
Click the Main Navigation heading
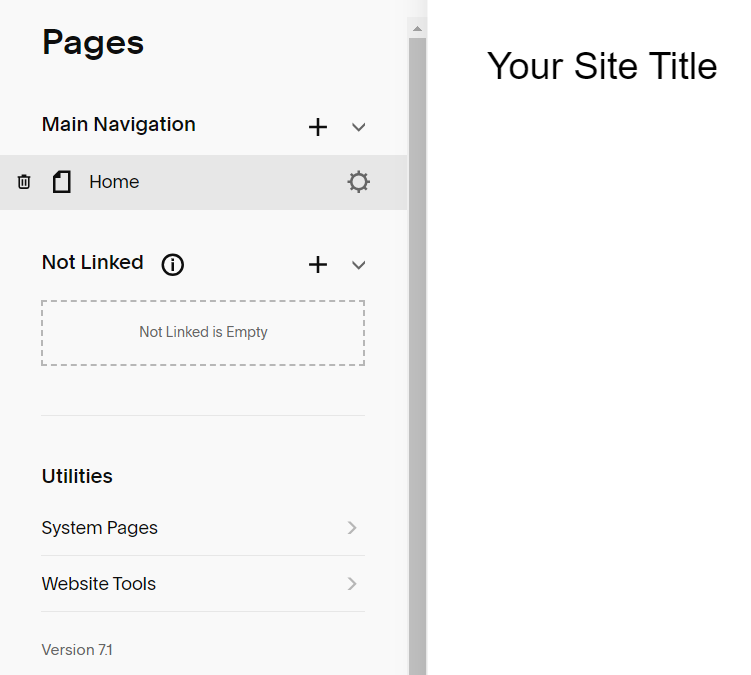(119, 125)
